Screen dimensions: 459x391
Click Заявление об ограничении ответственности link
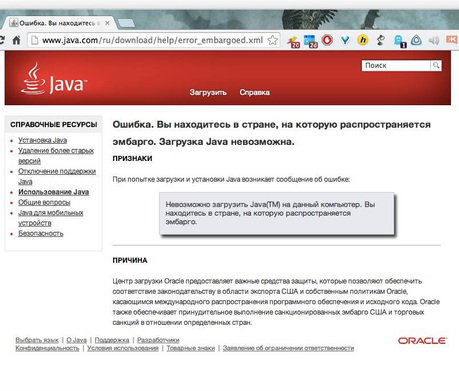(x=288, y=348)
